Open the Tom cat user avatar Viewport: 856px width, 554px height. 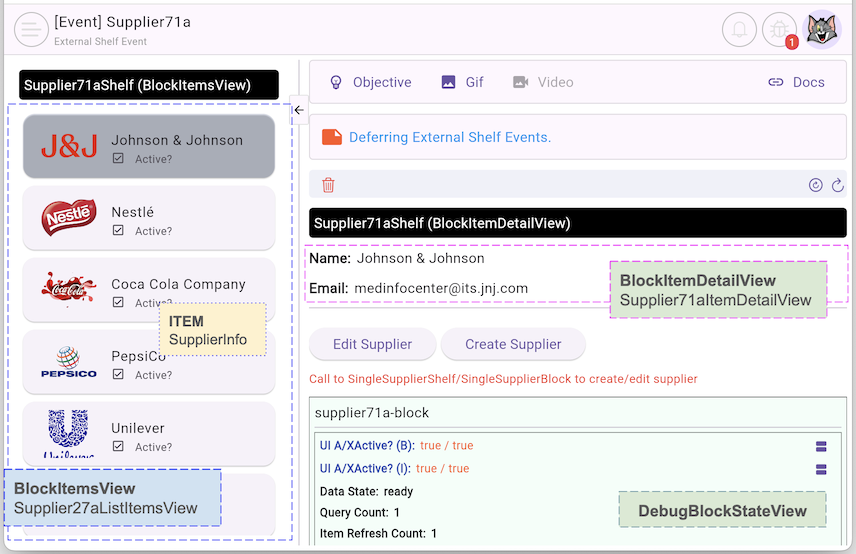click(x=823, y=29)
